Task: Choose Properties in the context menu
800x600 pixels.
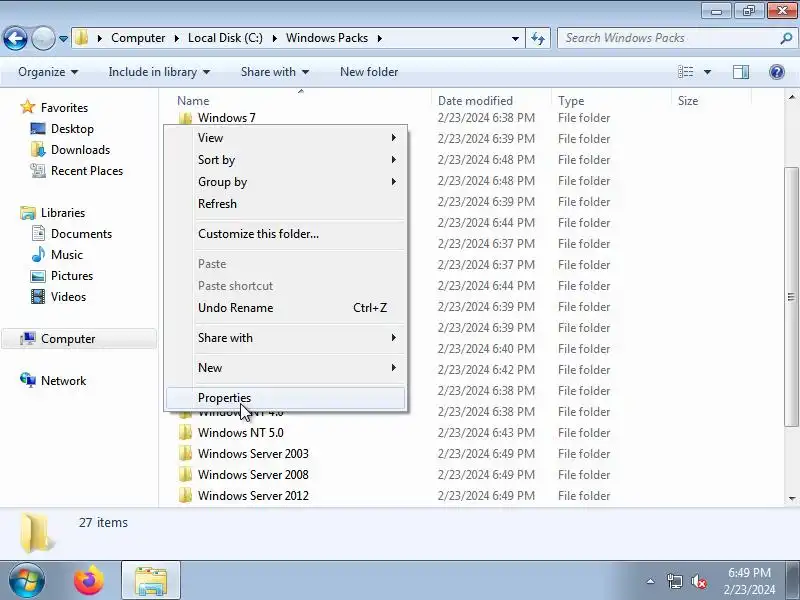Action: pos(286,398)
